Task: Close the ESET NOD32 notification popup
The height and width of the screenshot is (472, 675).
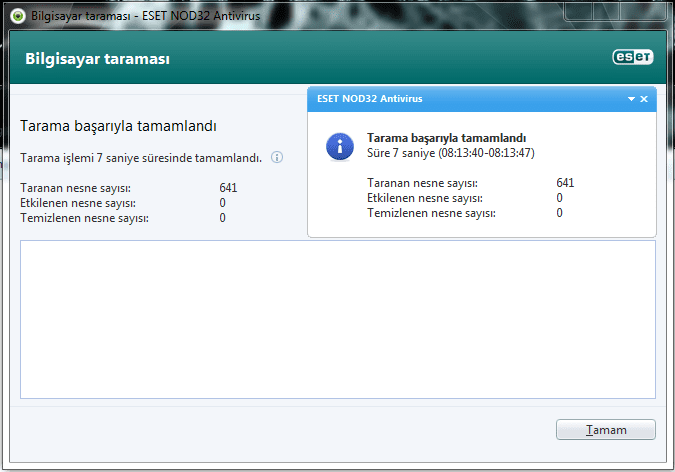Action: click(644, 99)
